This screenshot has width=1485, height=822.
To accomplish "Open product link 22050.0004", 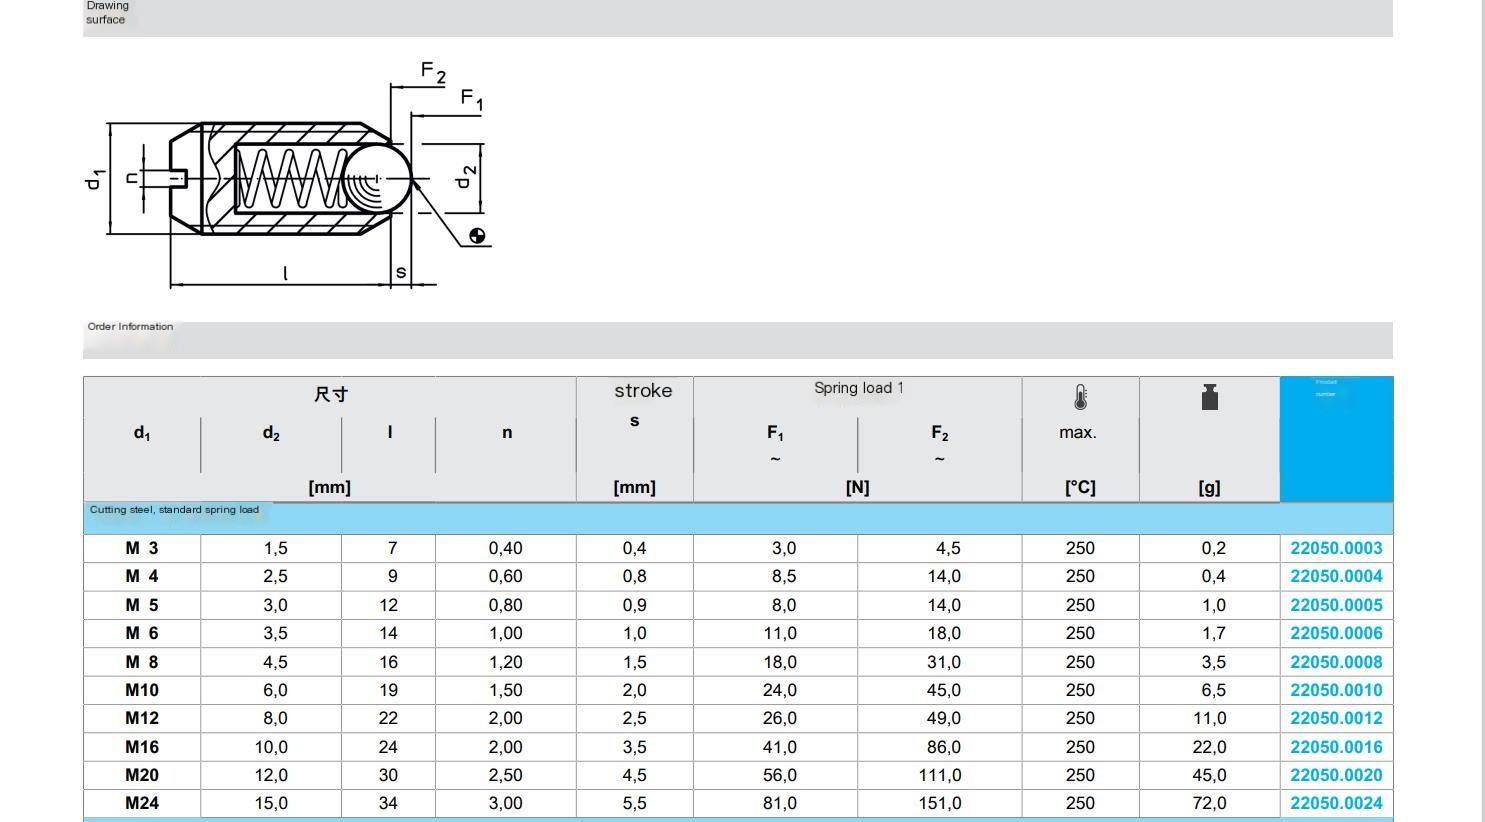I will (x=1336, y=576).
